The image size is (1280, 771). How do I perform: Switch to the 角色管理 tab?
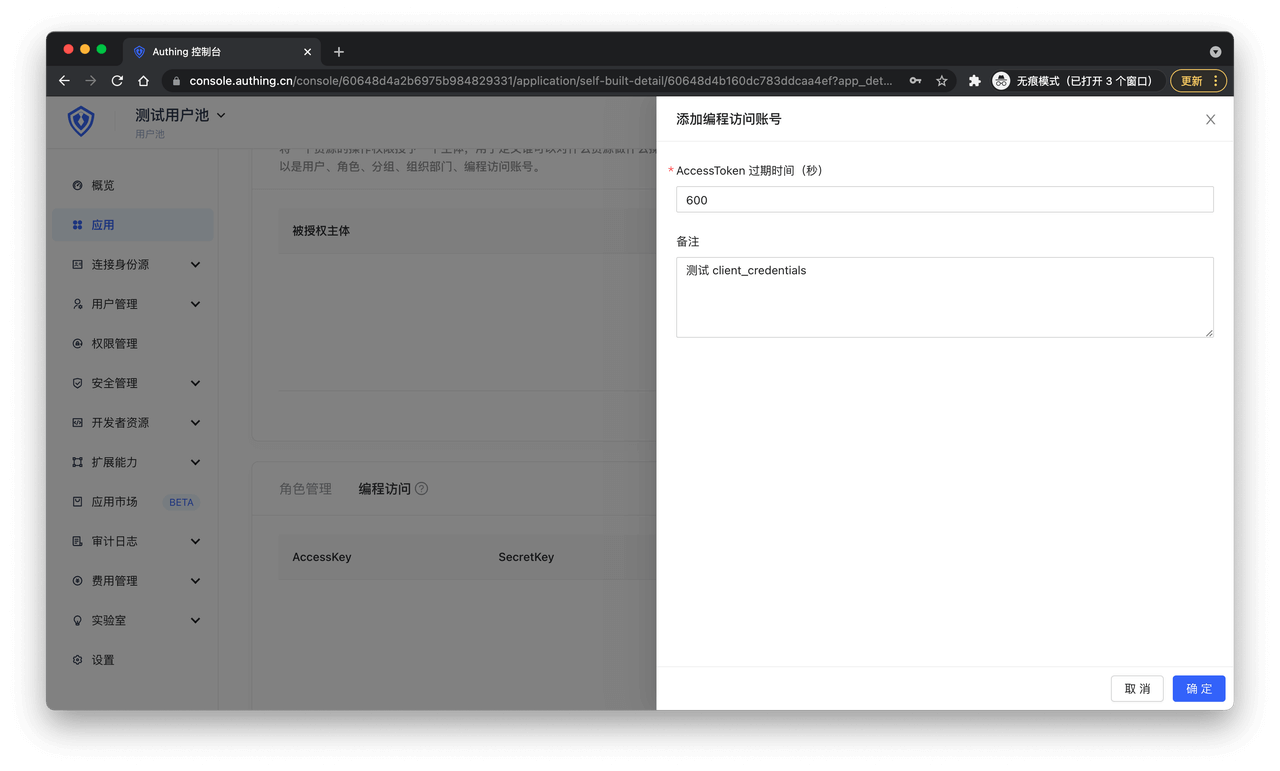point(305,489)
